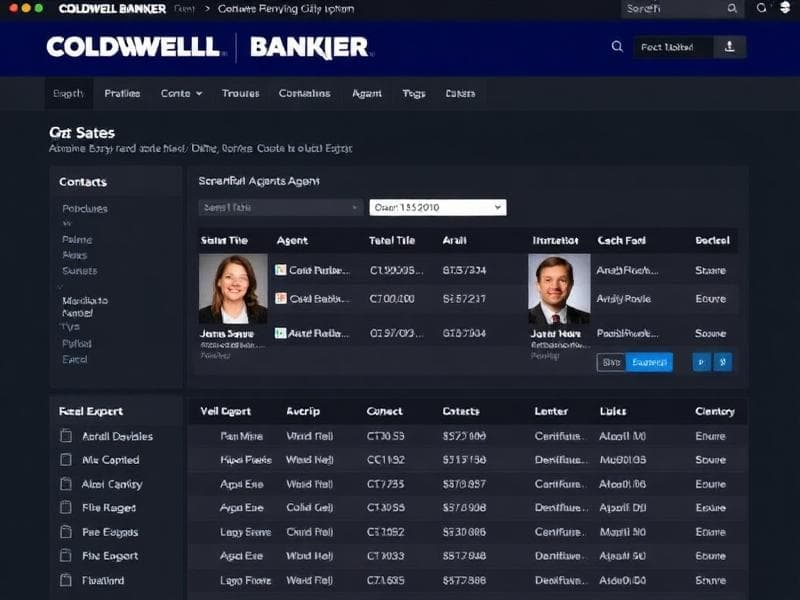Switch to the Pratiies tab
800x600 pixels.
coord(122,93)
